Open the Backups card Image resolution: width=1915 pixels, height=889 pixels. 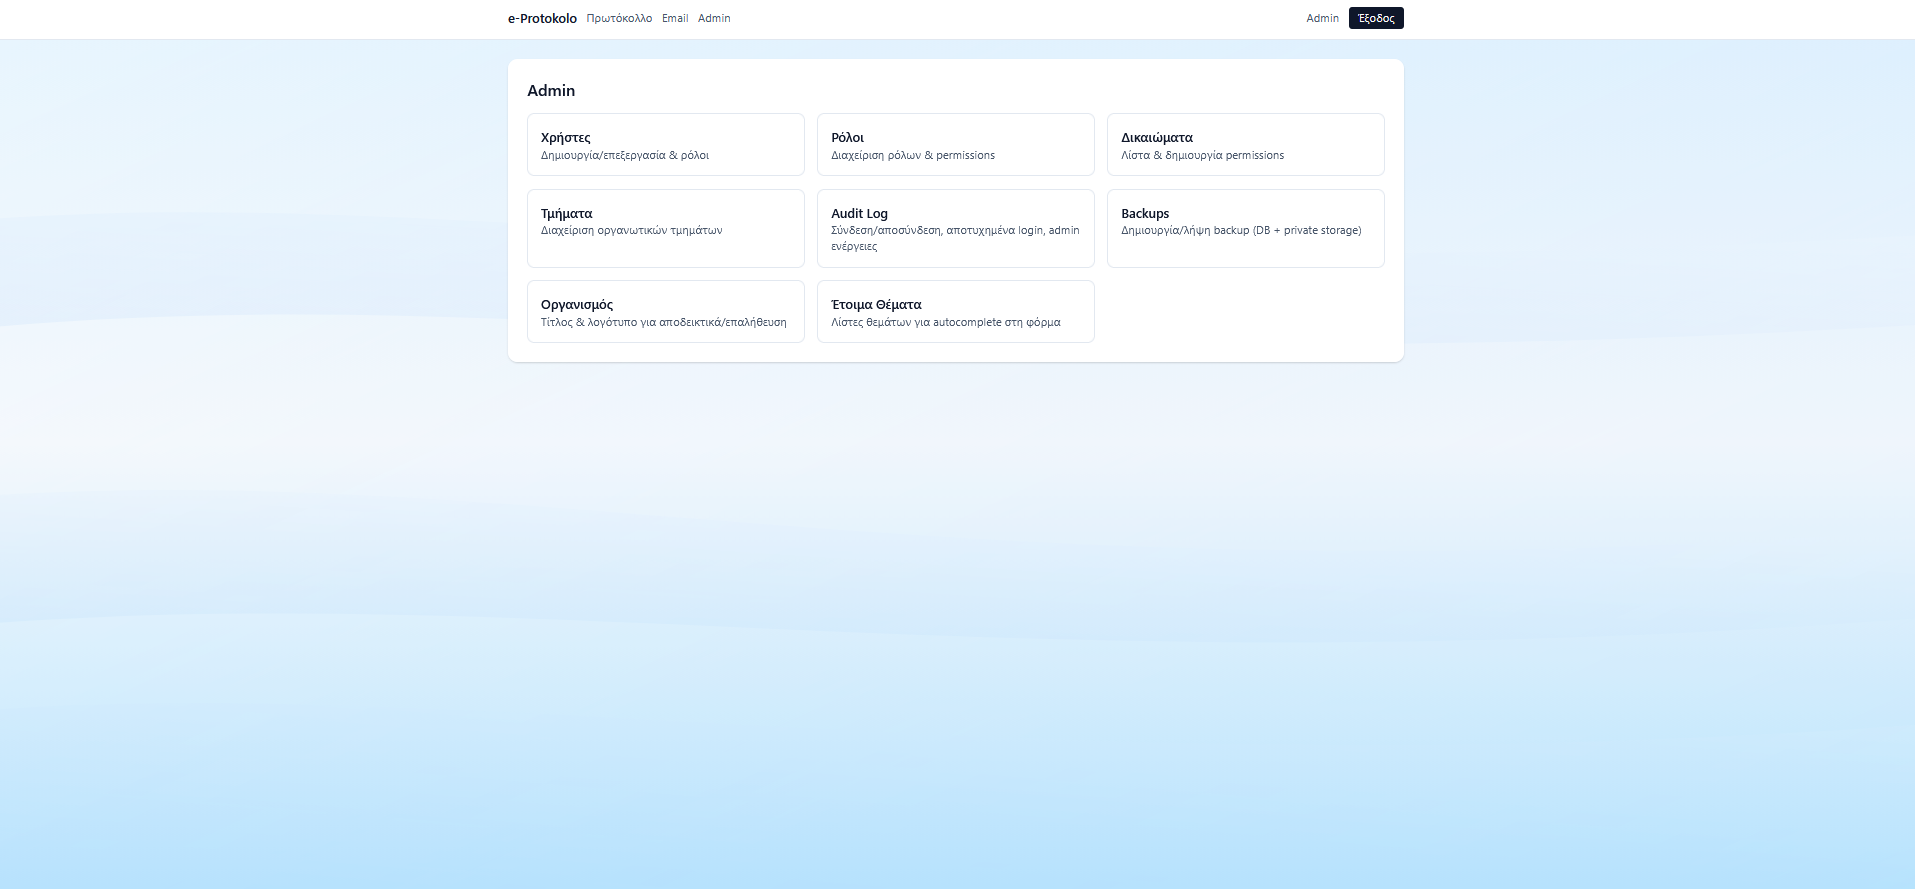tap(1246, 229)
